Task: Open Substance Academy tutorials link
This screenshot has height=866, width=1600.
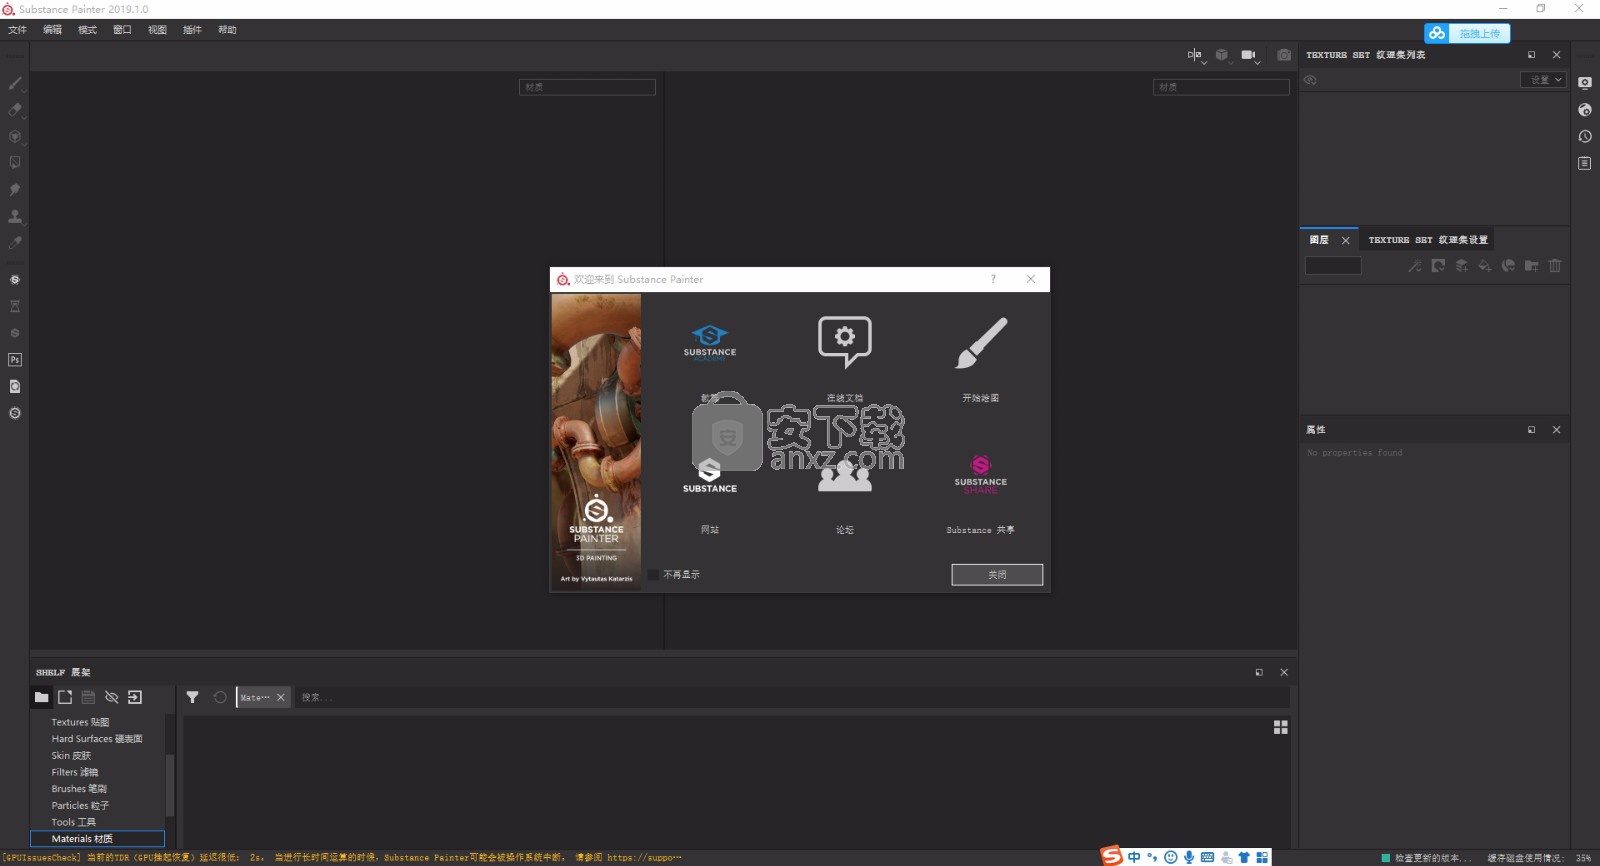Action: pyautogui.click(x=710, y=342)
